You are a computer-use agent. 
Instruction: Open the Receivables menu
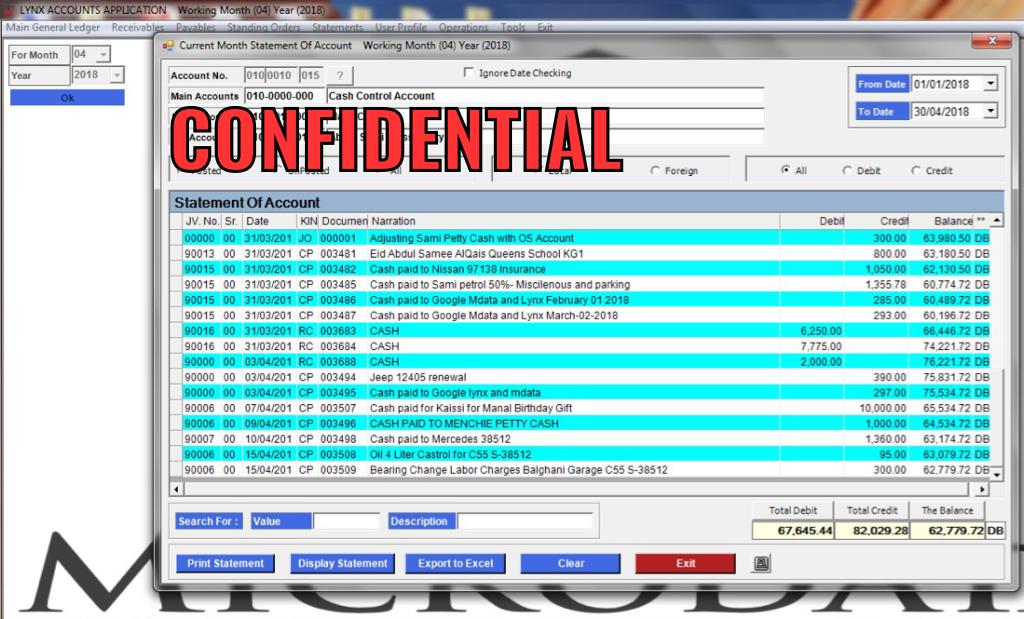tap(138, 27)
